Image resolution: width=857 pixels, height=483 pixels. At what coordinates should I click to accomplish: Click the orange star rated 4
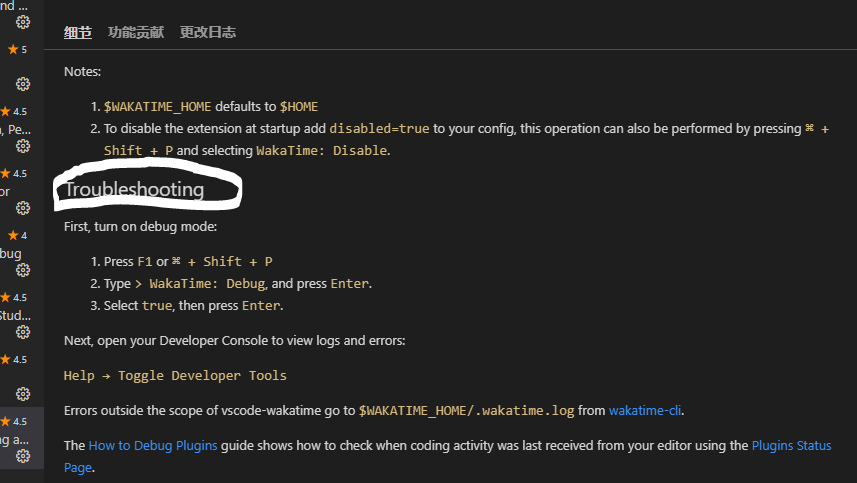(13, 235)
